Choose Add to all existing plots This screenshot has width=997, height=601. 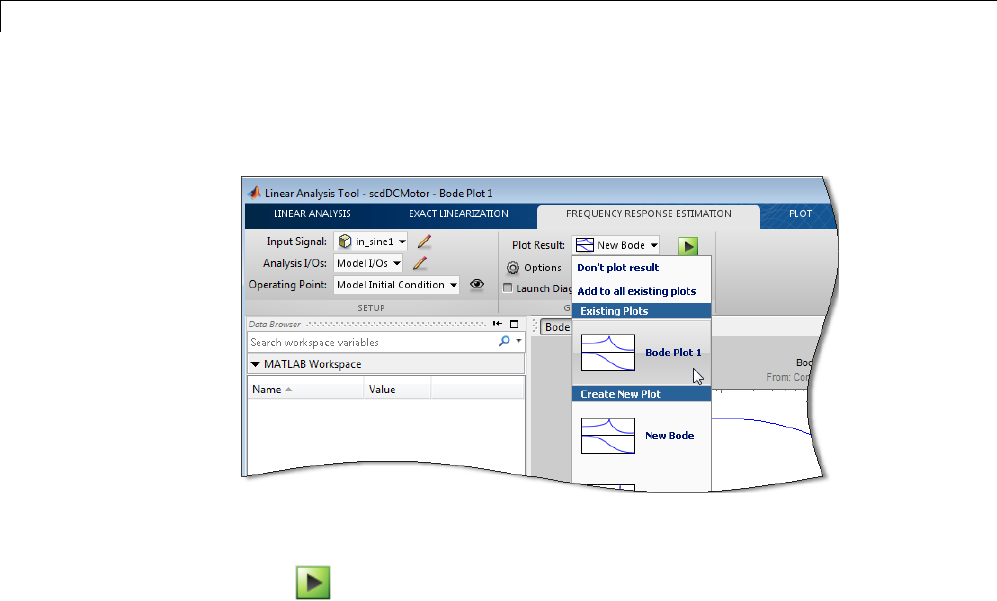(x=636, y=291)
